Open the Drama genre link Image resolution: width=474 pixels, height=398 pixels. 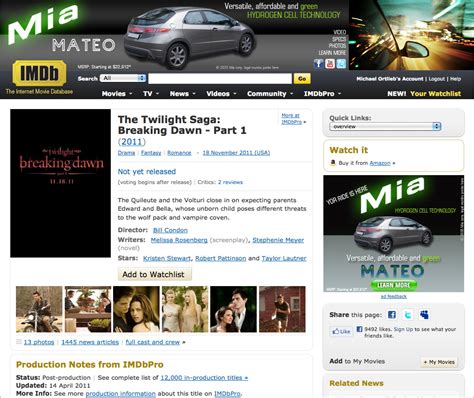(x=126, y=153)
